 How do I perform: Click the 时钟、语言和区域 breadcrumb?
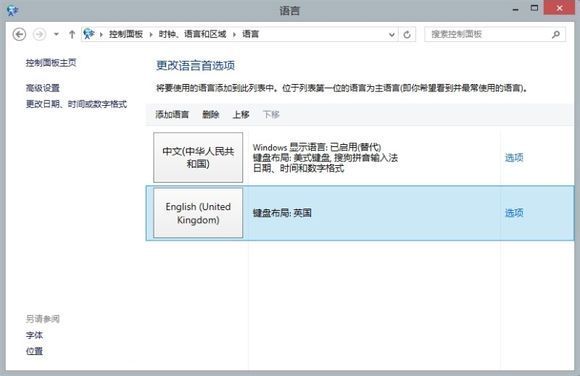click(192, 34)
